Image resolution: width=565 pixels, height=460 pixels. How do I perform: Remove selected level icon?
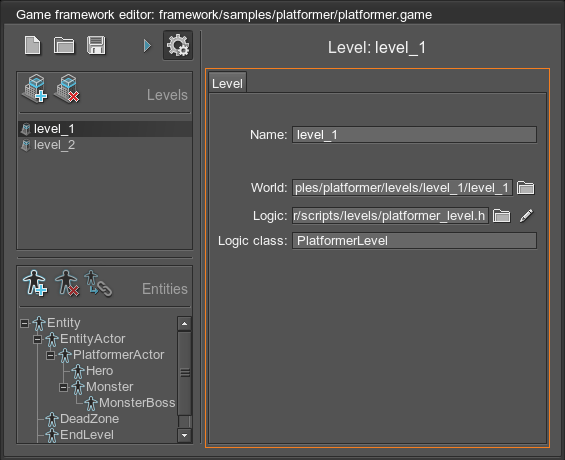tap(67, 89)
